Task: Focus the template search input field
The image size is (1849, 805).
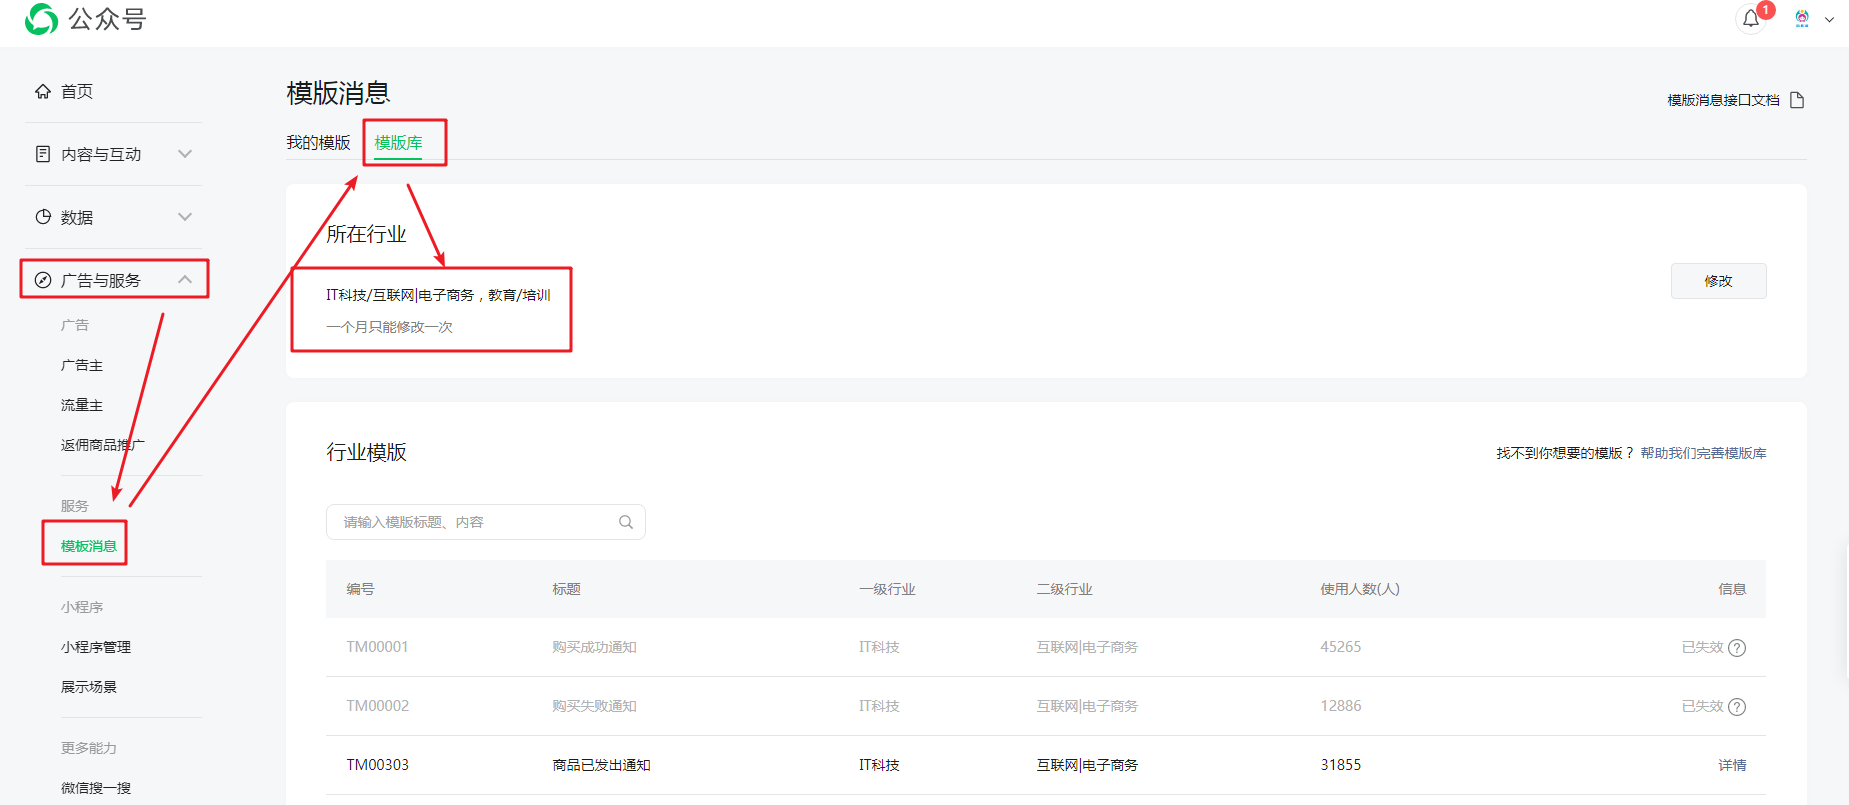Action: point(475,522)
